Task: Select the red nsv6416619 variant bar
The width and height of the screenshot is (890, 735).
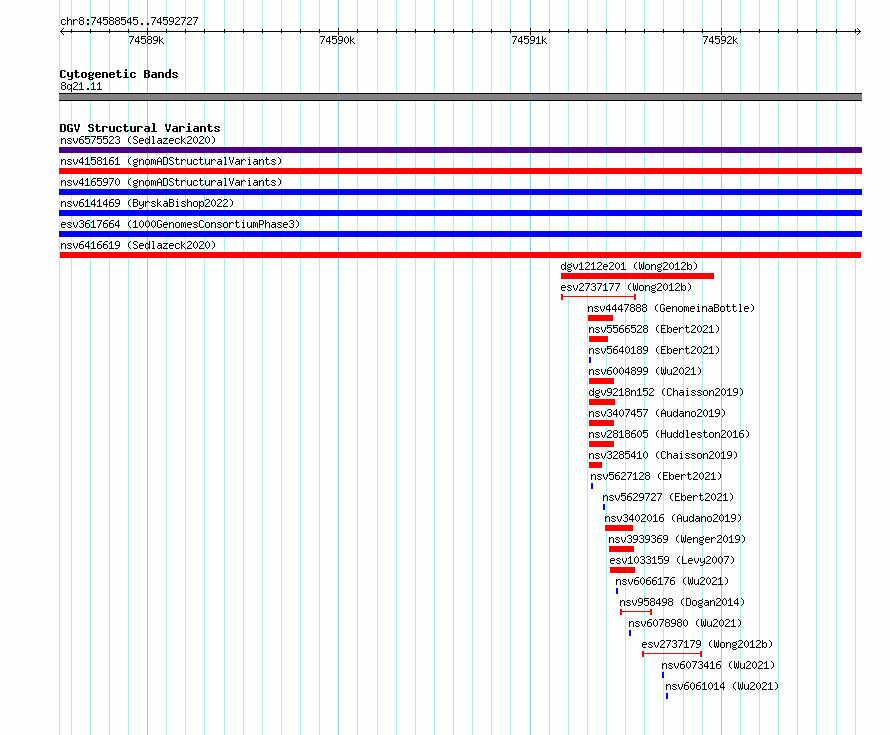Action: 460,255
